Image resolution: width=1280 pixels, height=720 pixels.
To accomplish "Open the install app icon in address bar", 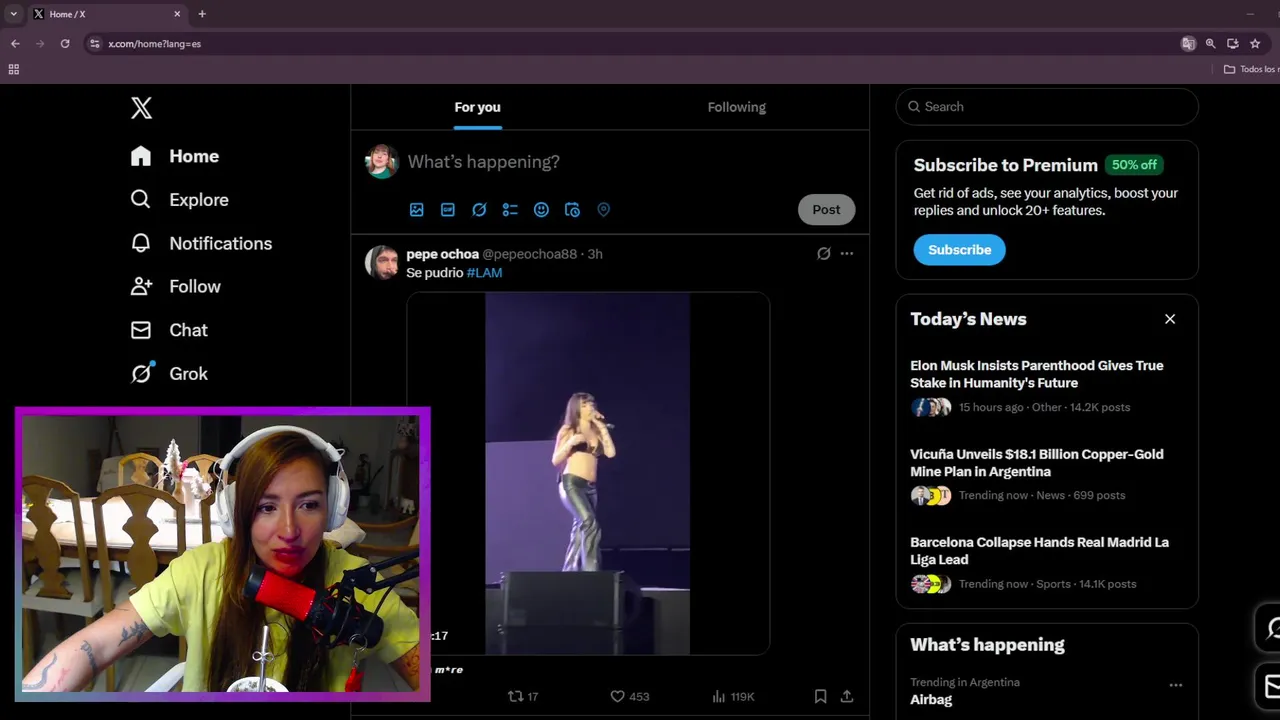I will click(1232, 44).
